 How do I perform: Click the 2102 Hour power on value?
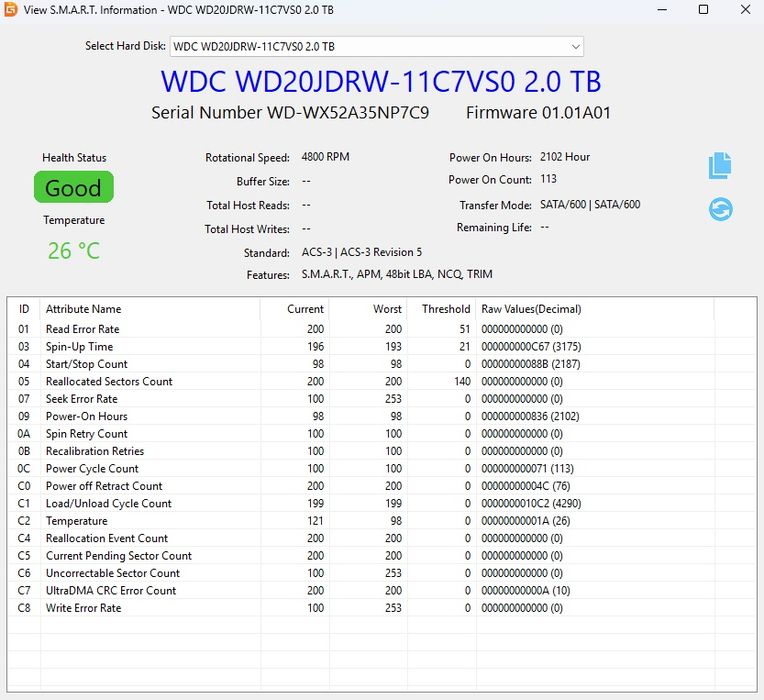tap(565, 157)
